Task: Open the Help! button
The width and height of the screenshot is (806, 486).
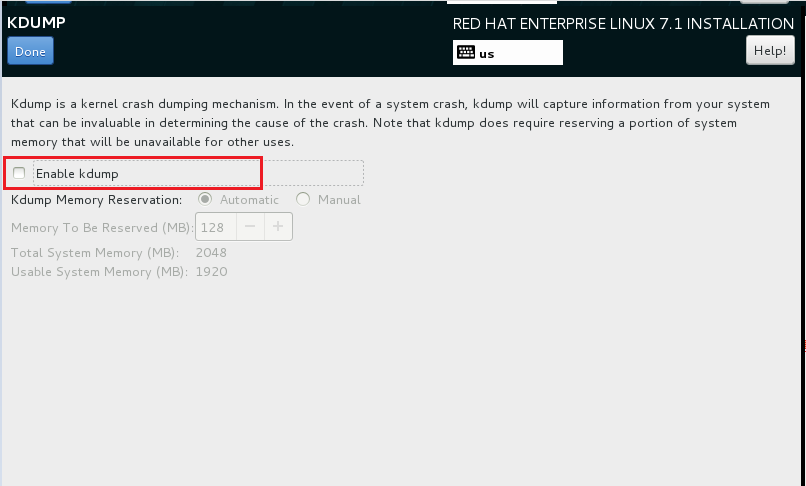Action: tap(770, 50)
